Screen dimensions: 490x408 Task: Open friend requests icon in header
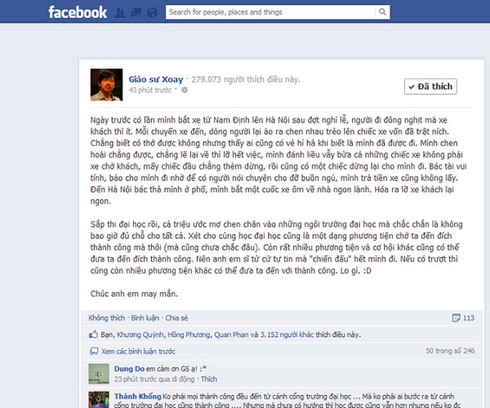coord(120,13)
